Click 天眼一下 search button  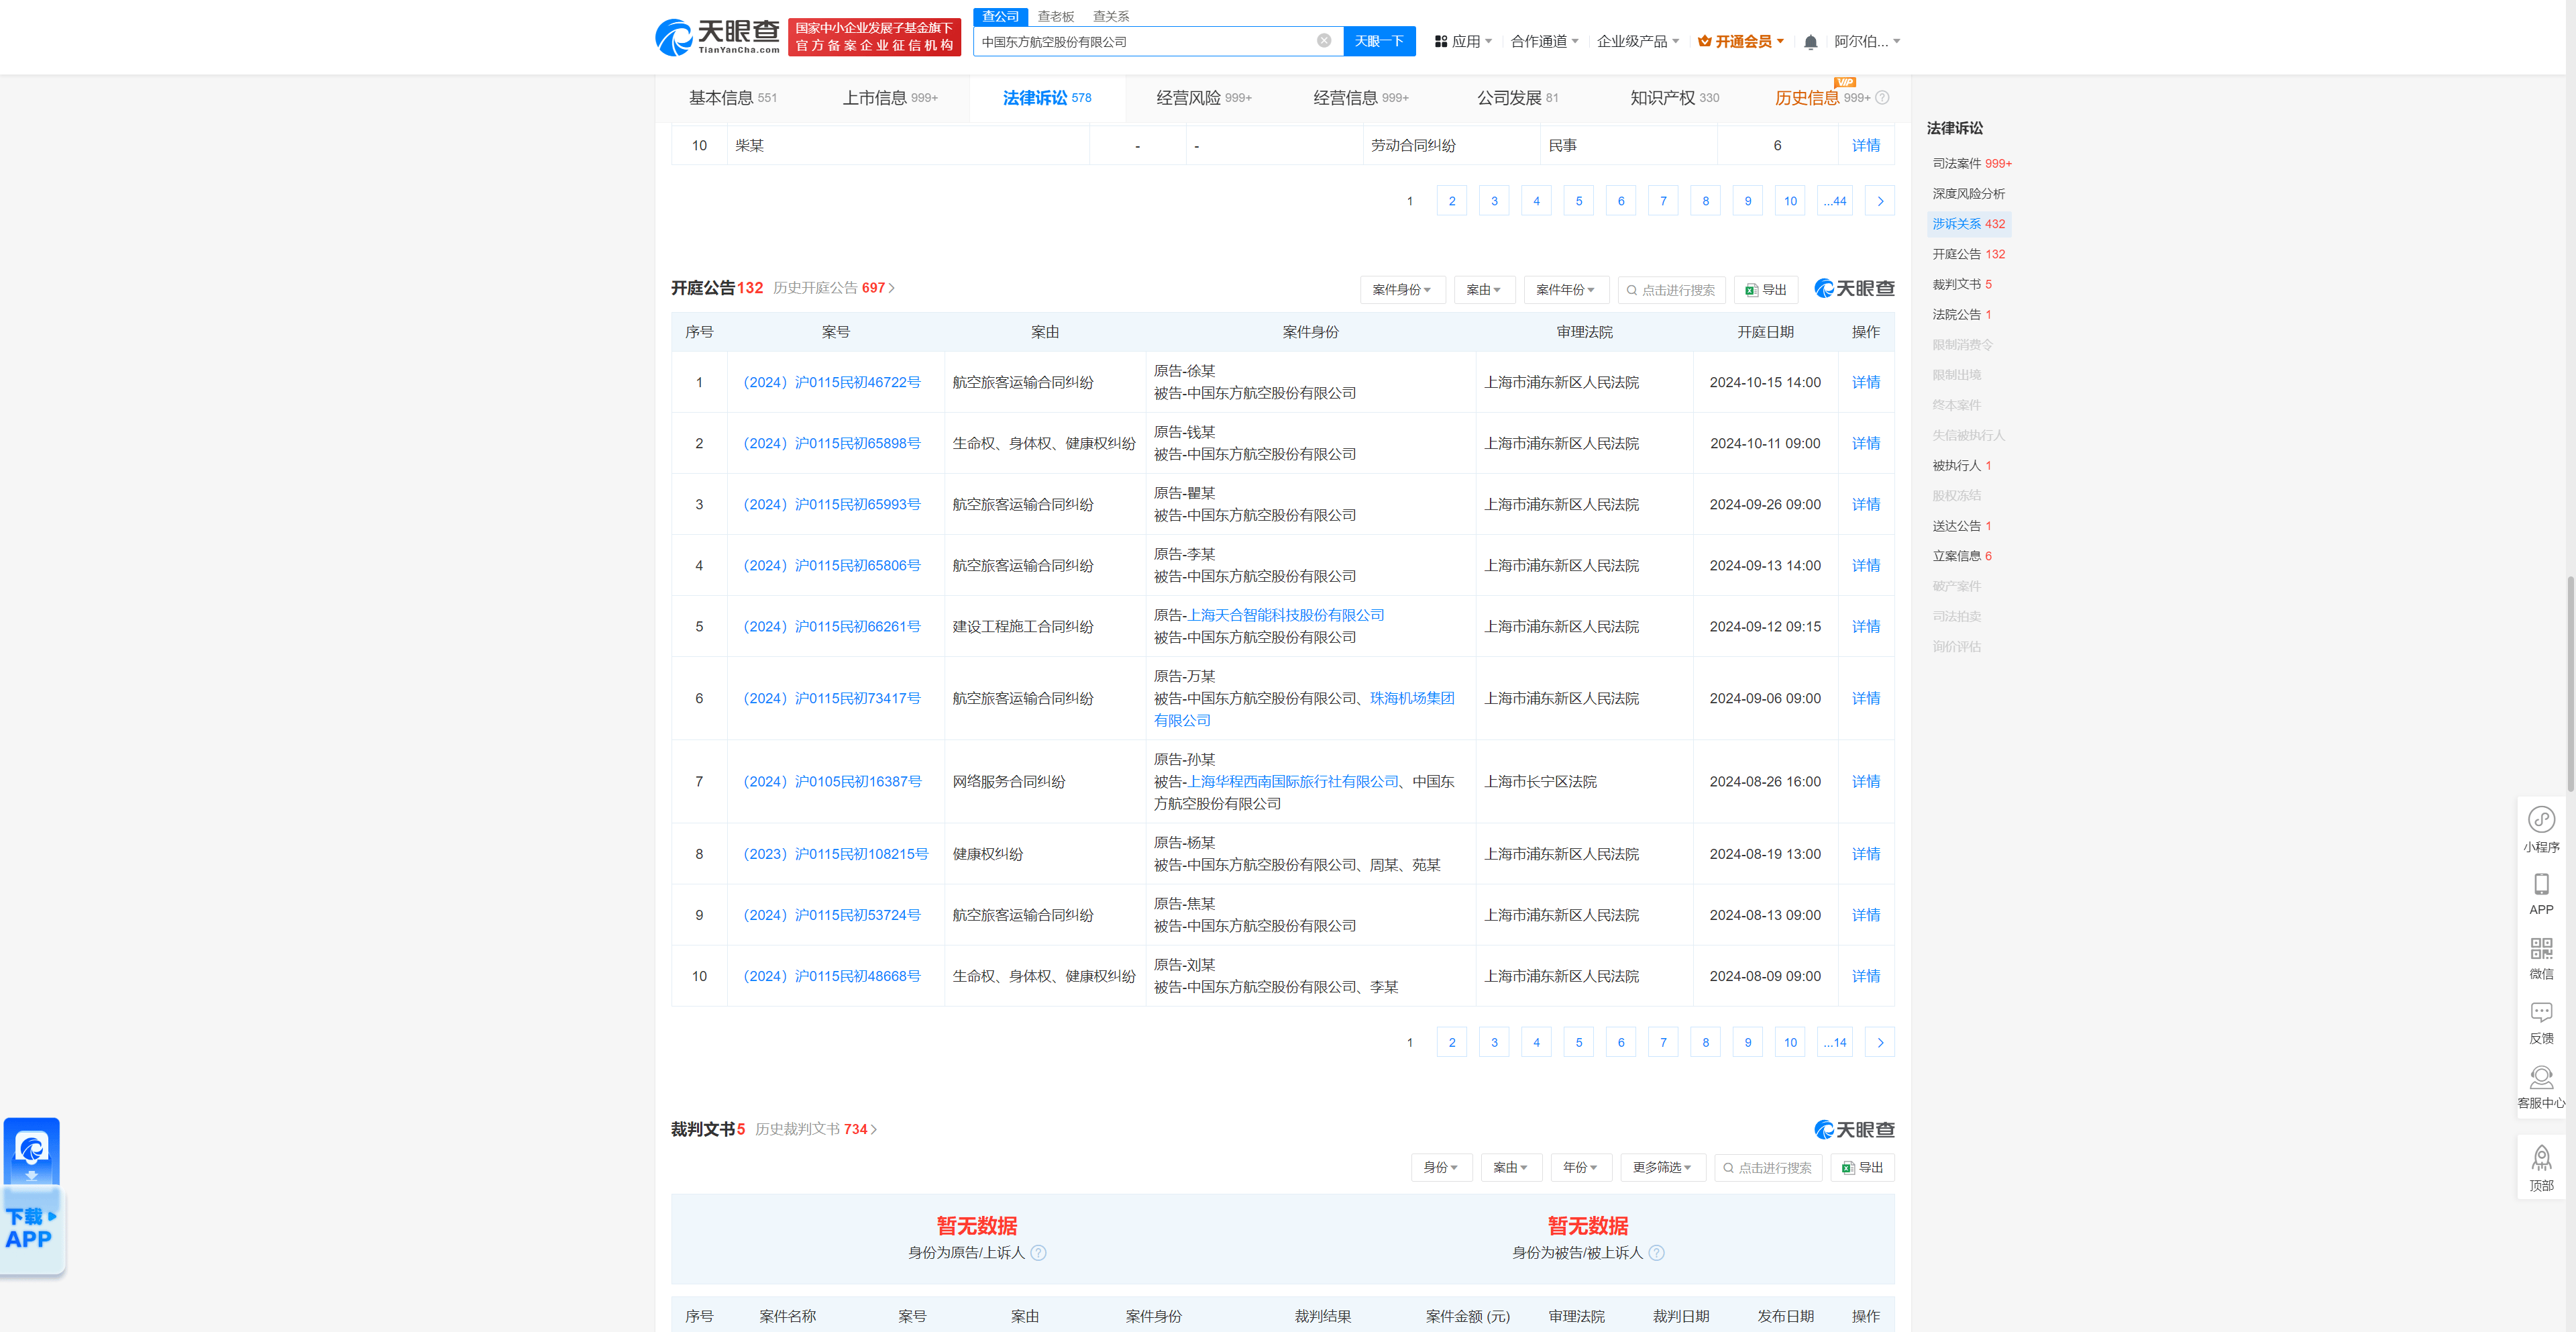pyautogui.click(x=1379, y=41)
